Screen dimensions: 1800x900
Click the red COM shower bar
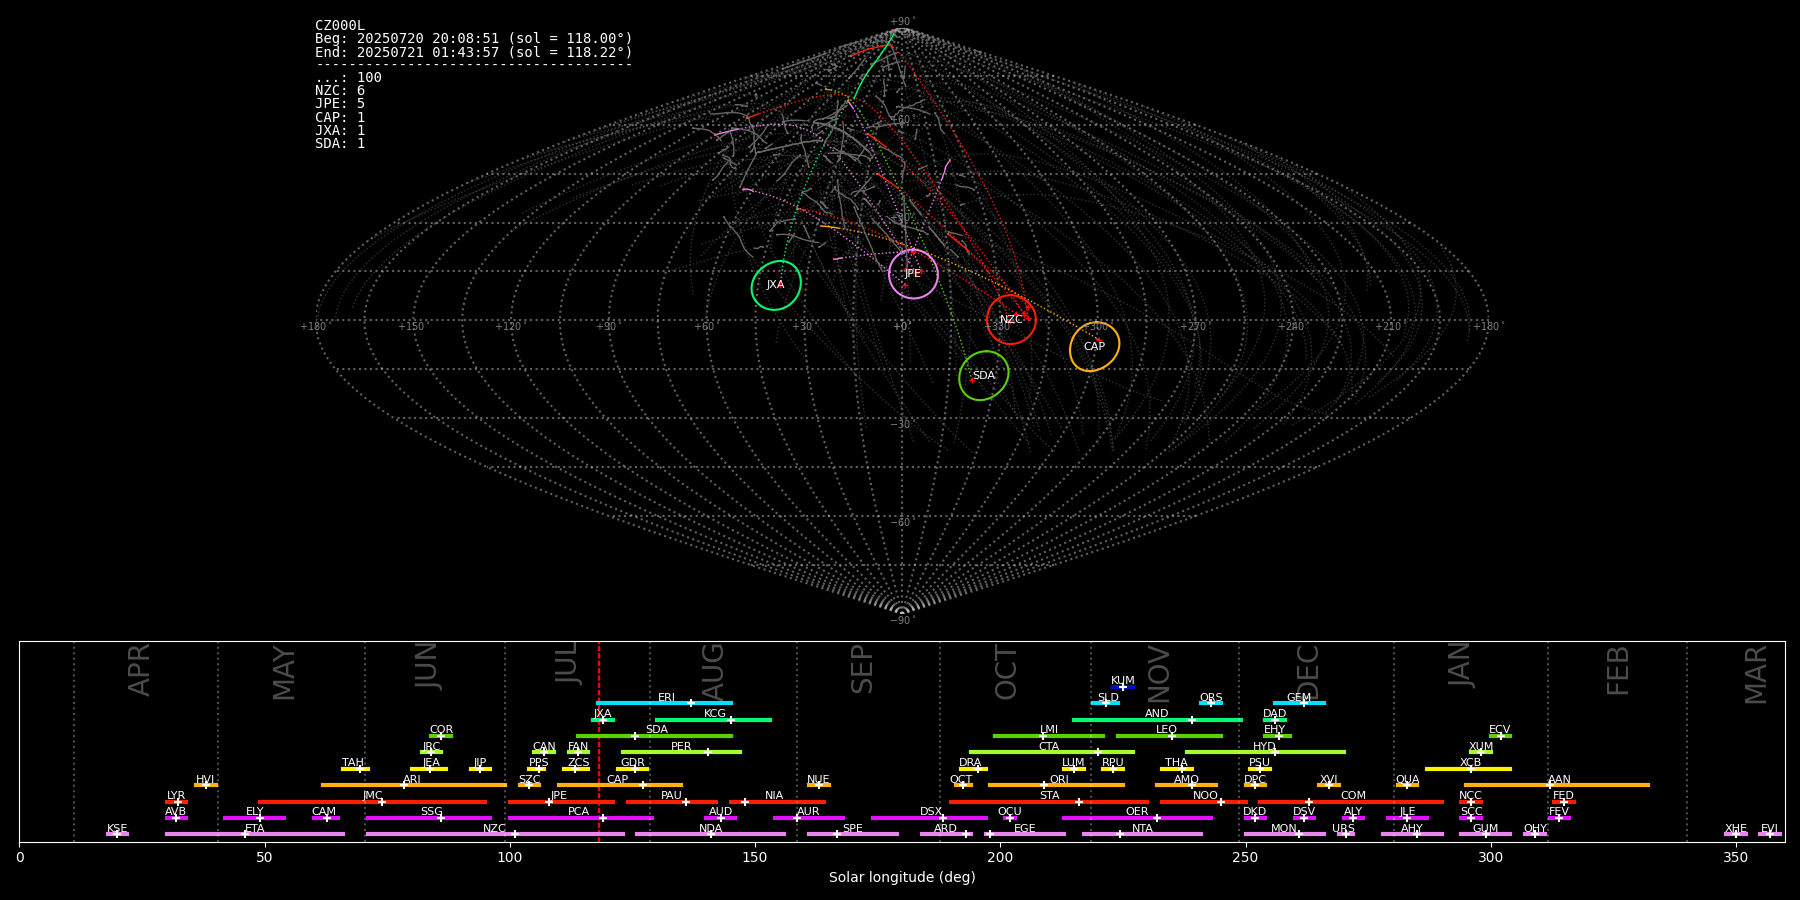coord(1351,802)
